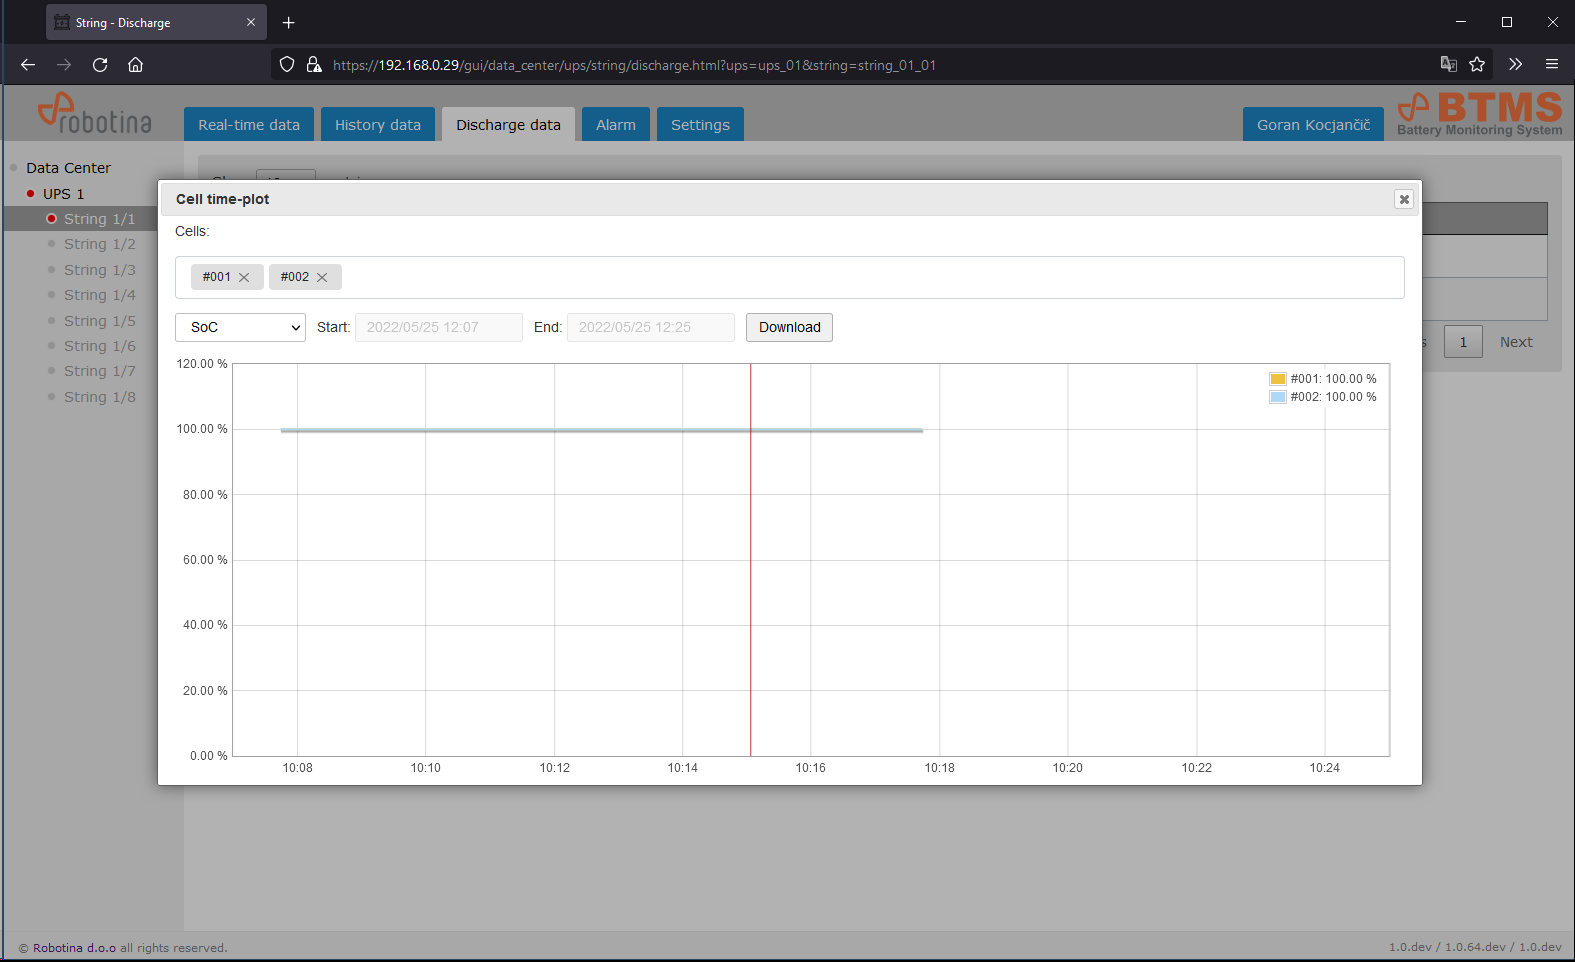The image size is (1575, 962).
Task: Select String 1/6 in sidebar
Action: (x=99, y=346)
